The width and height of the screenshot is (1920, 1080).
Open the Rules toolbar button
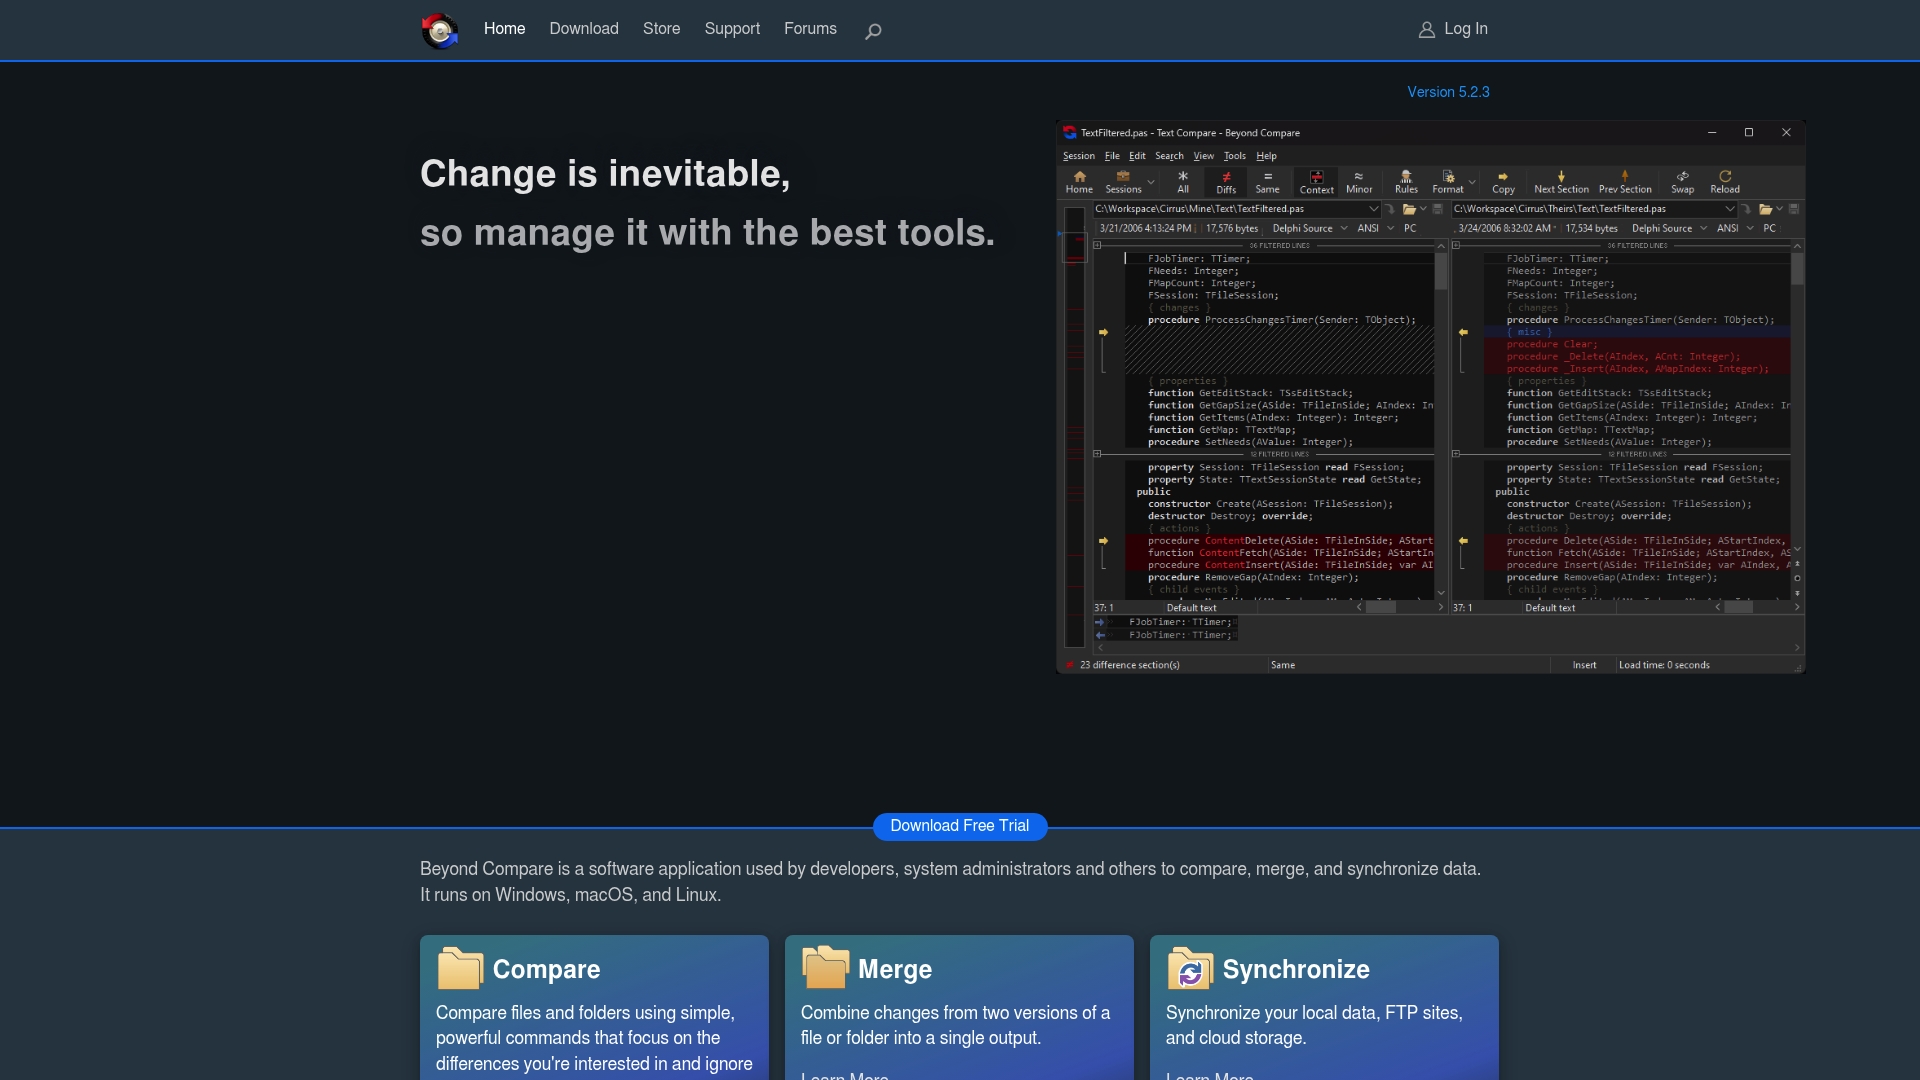point(1406,182)
